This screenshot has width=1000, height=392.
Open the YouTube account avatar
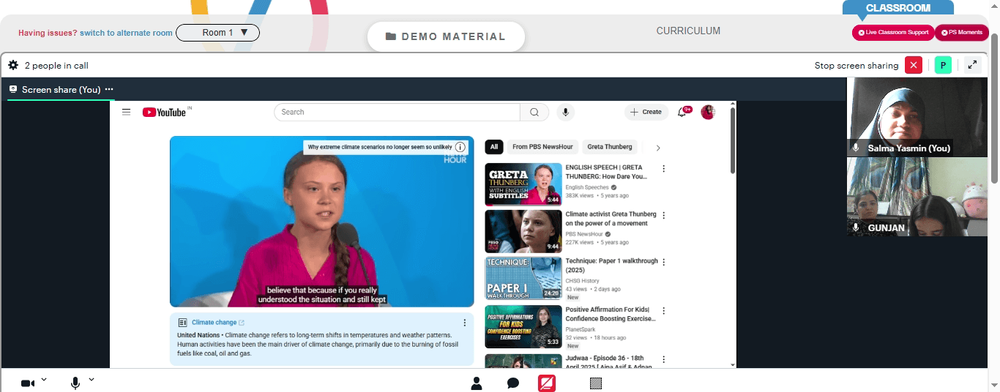[x=707, y=112]
